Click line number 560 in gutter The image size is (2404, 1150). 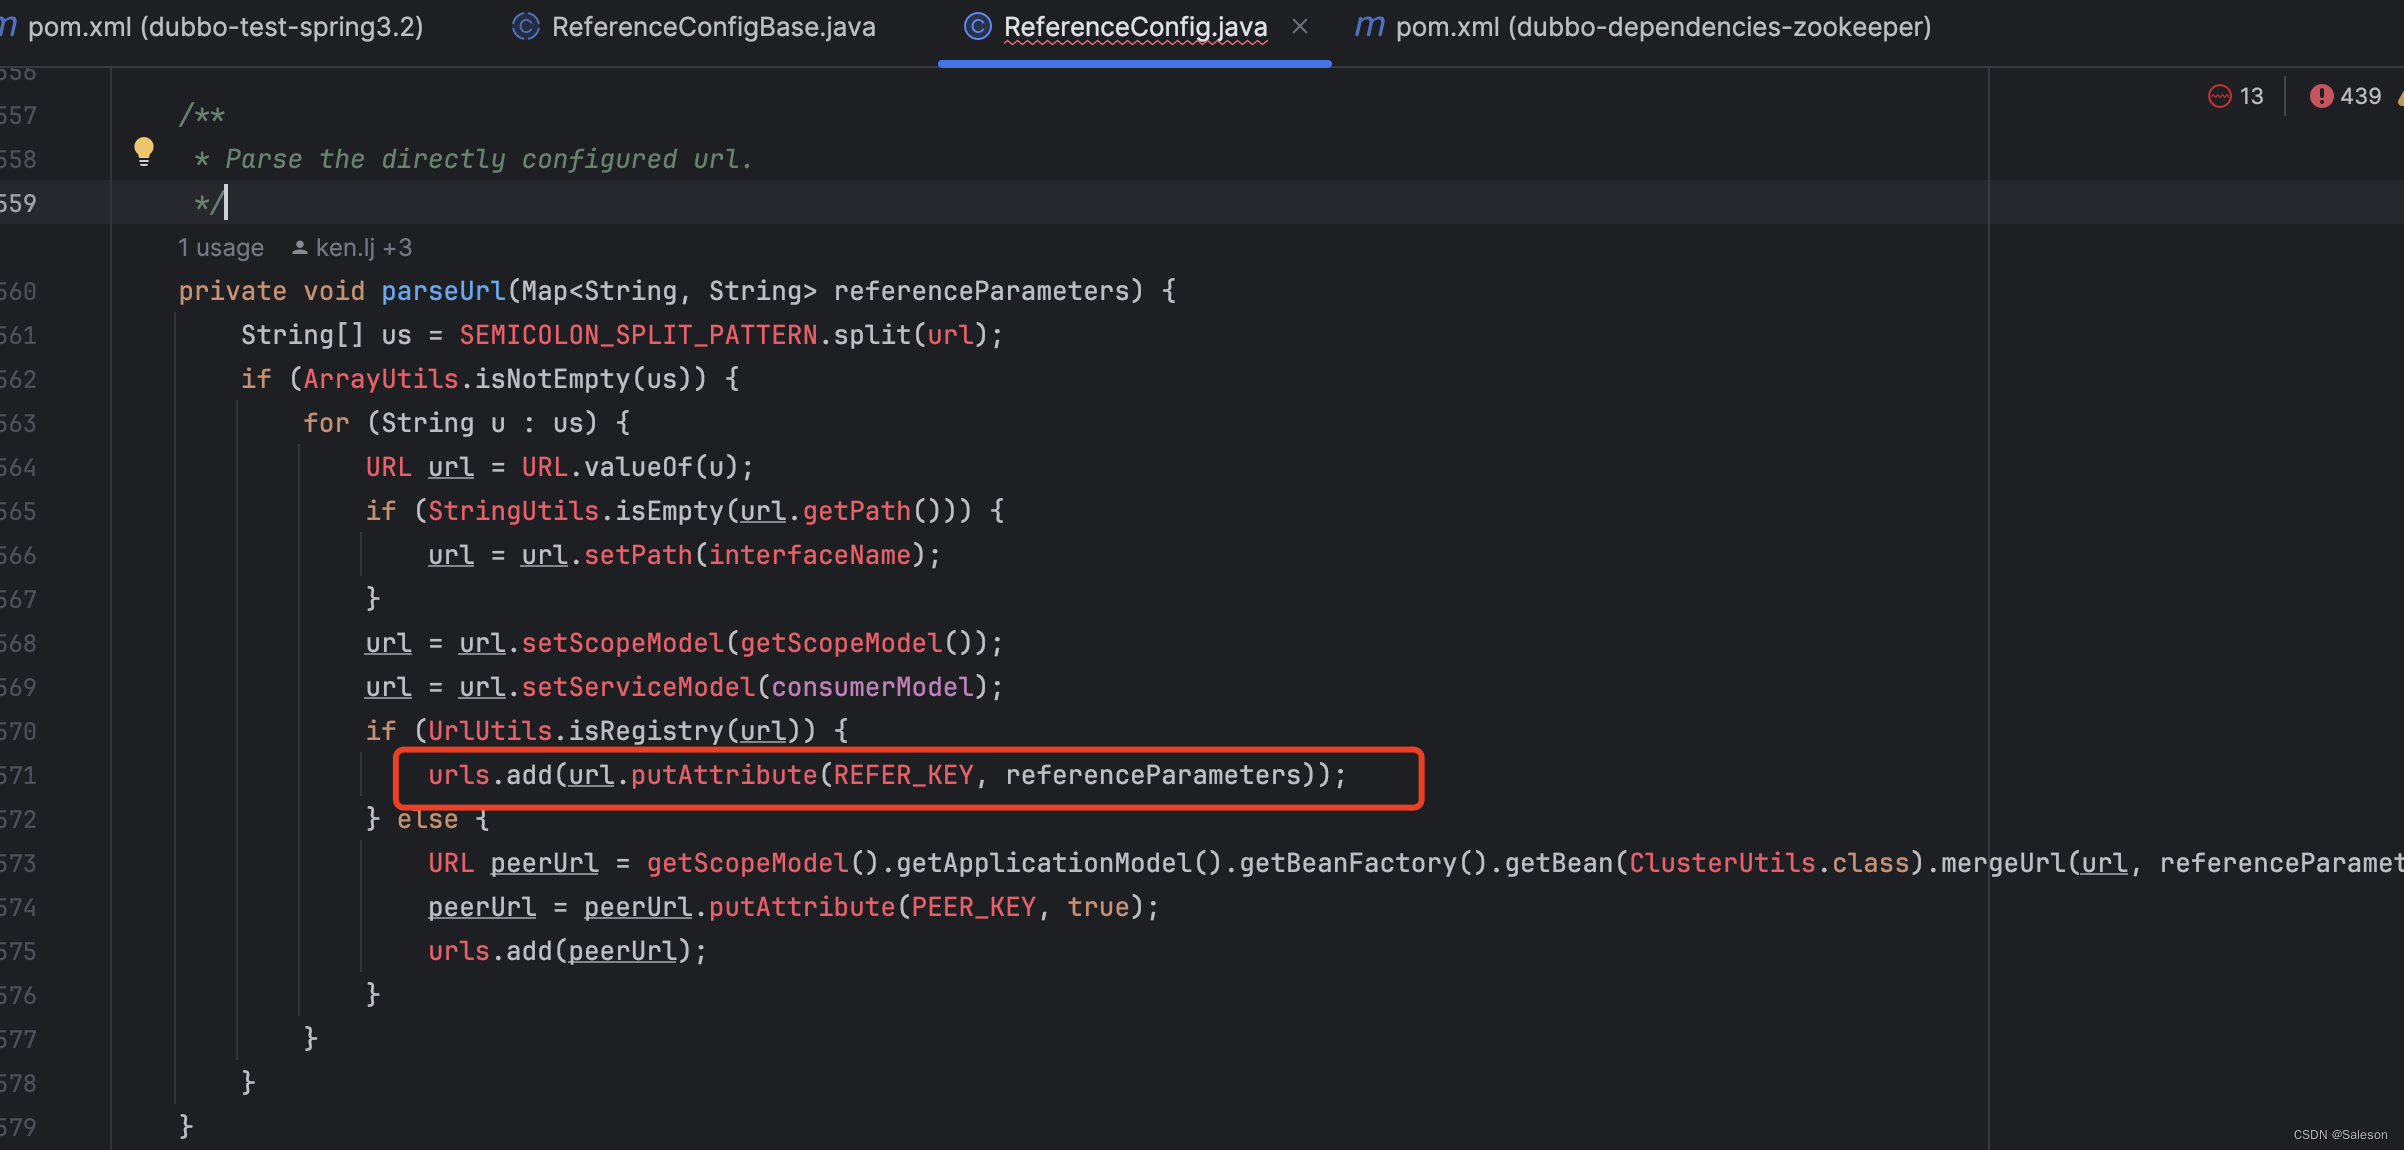point(19,291)
